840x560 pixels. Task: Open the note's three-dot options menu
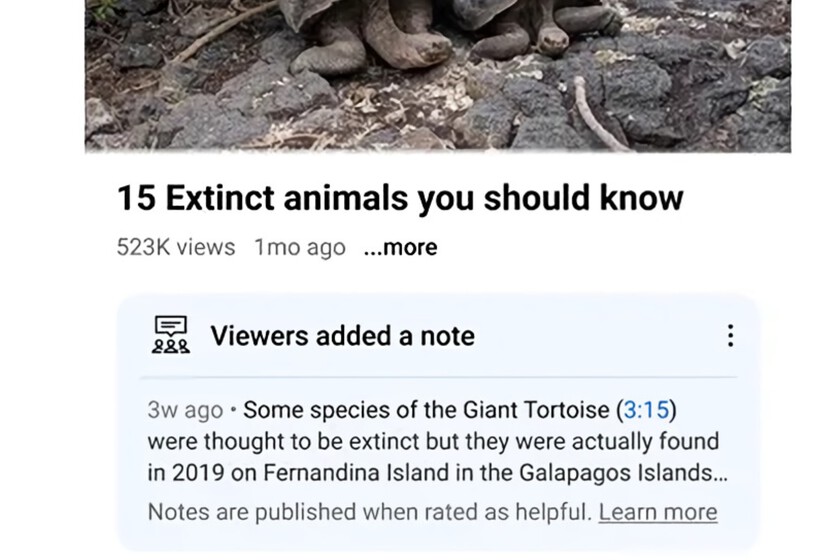[730, 336]
